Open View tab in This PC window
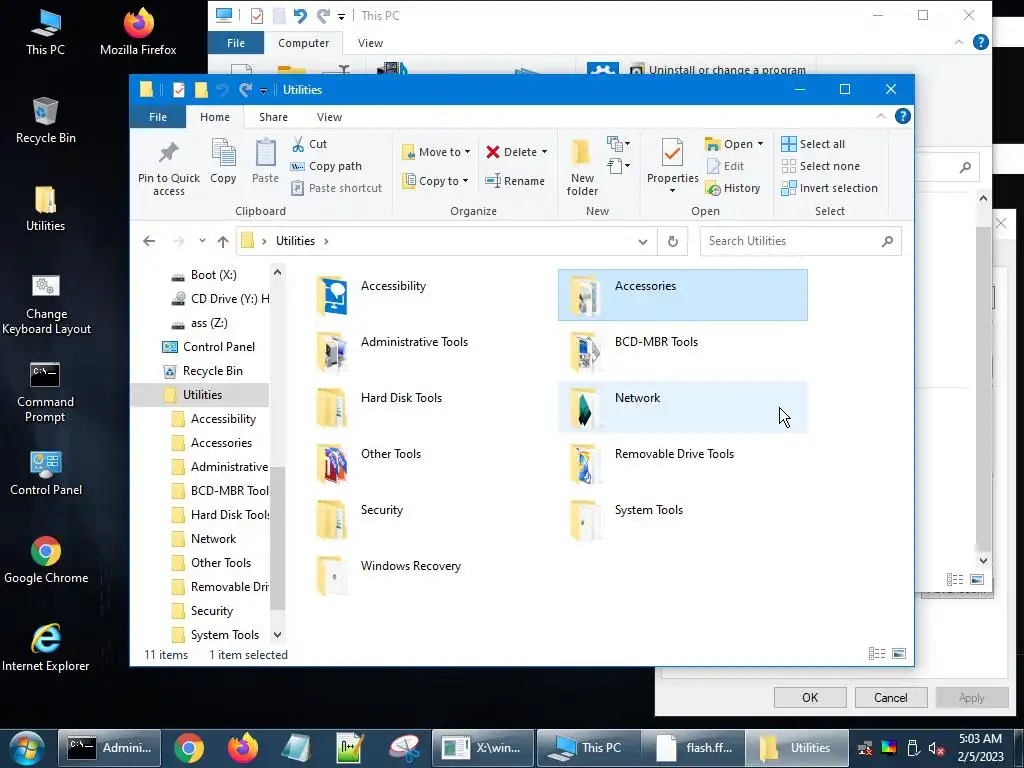This screenshot has height=768, width=1024. point(370,43)
